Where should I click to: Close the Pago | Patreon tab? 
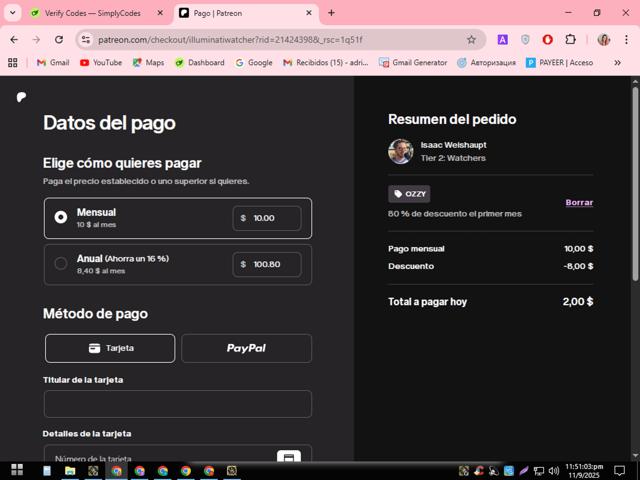309,13
